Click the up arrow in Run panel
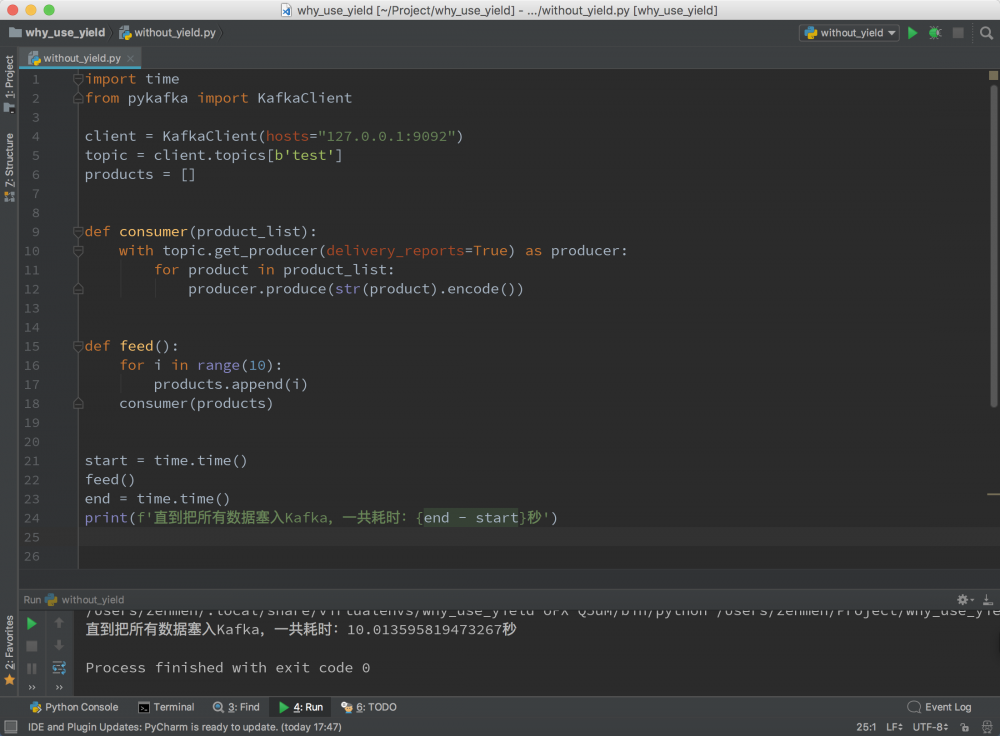The height and width of the screenshot is (736, 1000). tap(59, 623)
